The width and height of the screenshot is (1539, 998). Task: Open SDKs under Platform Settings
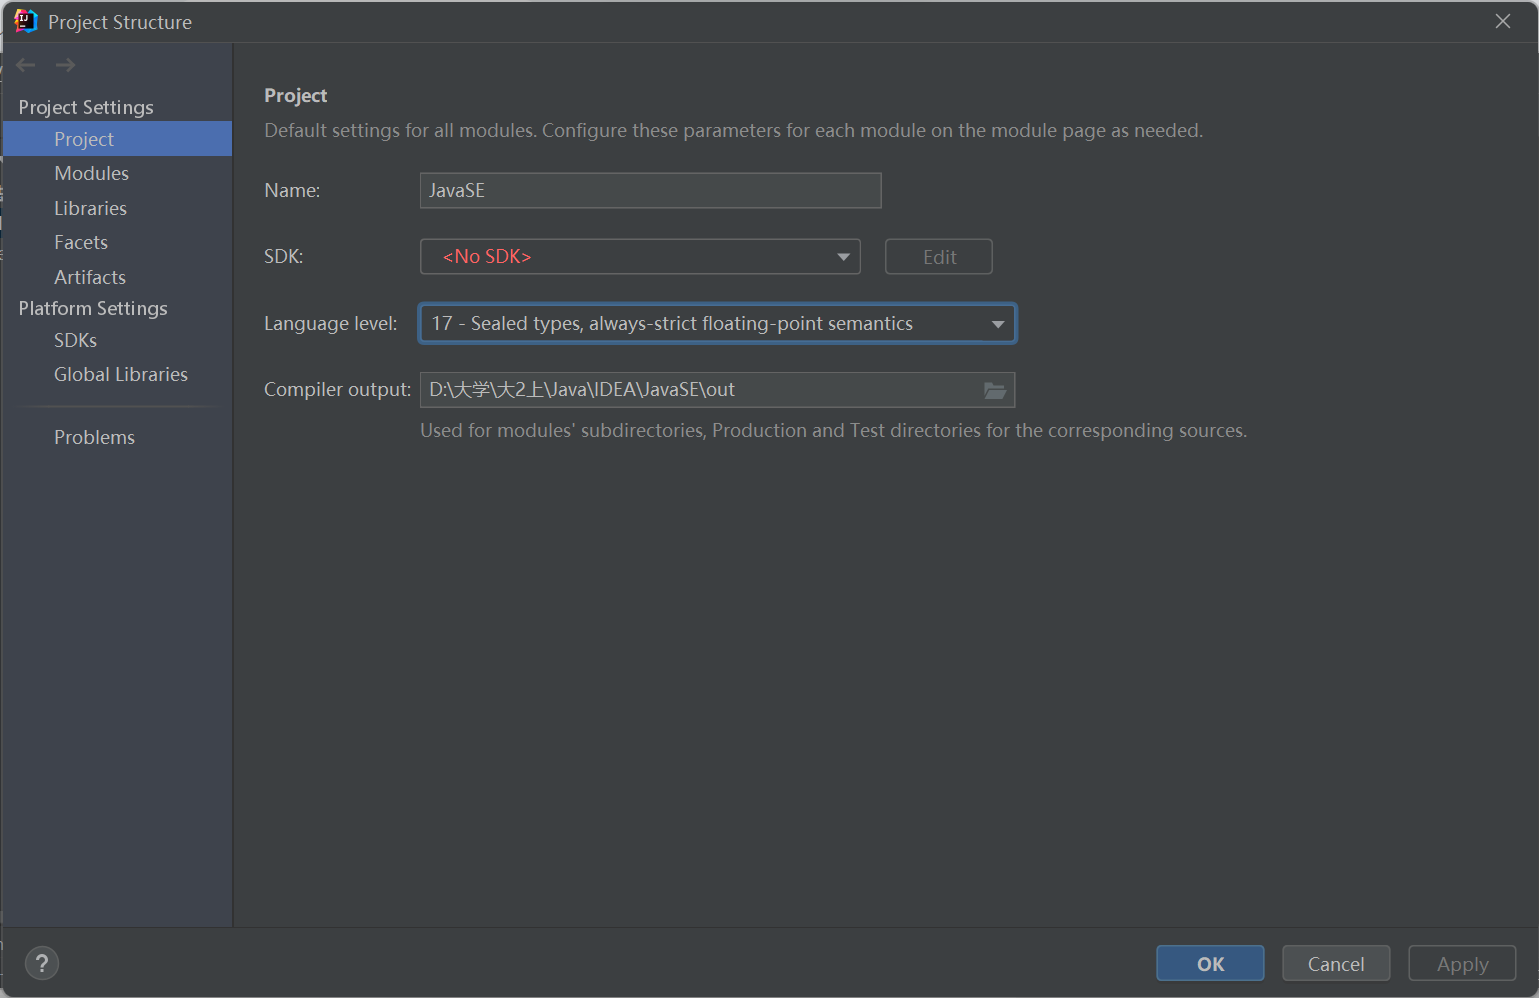coord(75,340)
